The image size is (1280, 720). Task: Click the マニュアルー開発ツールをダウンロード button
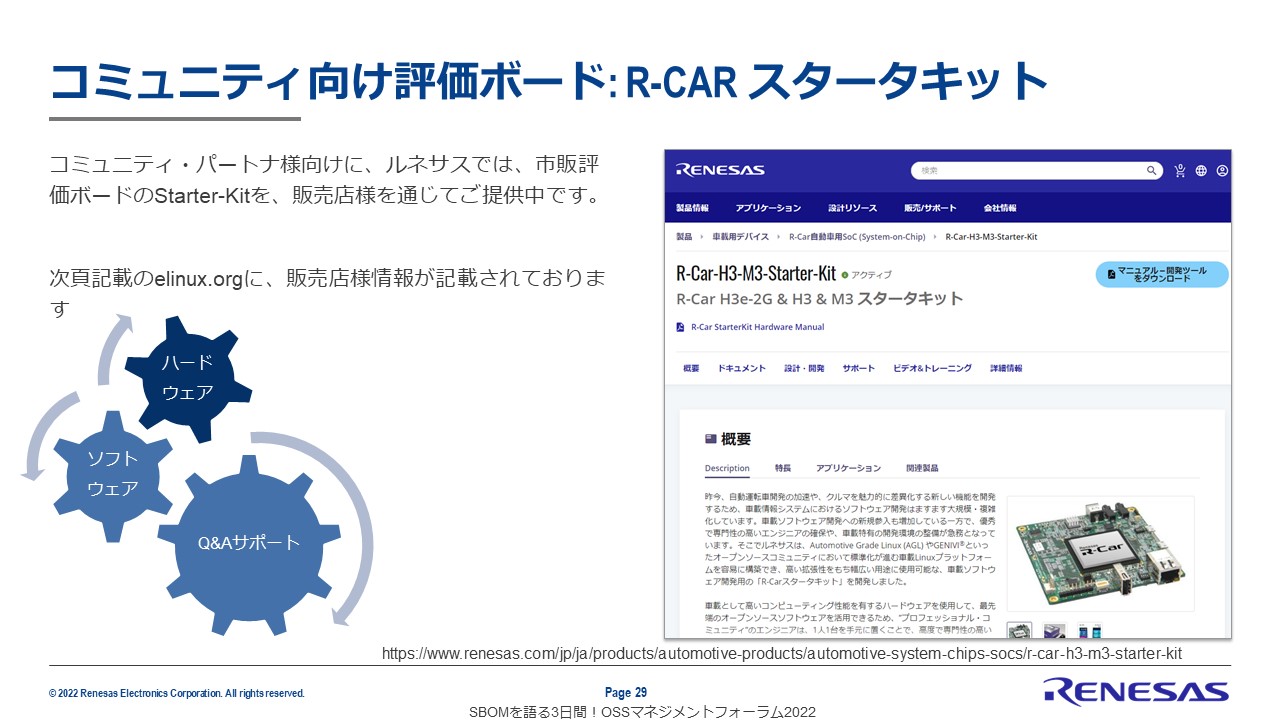[x=1161, y=274]
